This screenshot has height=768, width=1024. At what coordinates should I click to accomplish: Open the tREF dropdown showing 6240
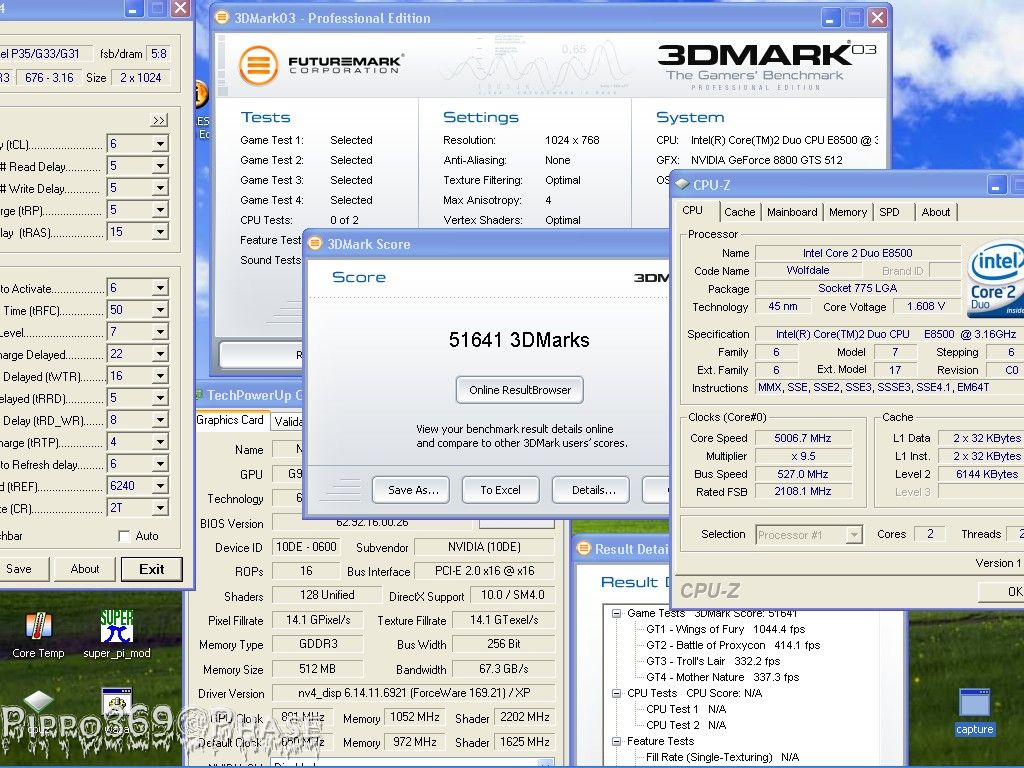coord(160,486)
